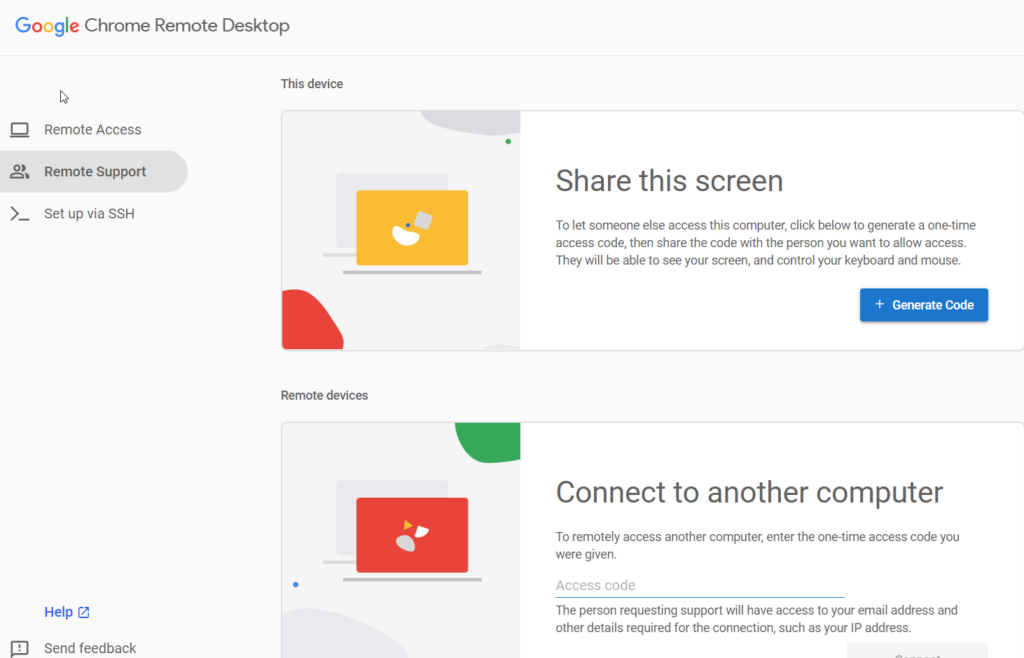
Task: Click the Generate Code button
Action: [923, 305]
